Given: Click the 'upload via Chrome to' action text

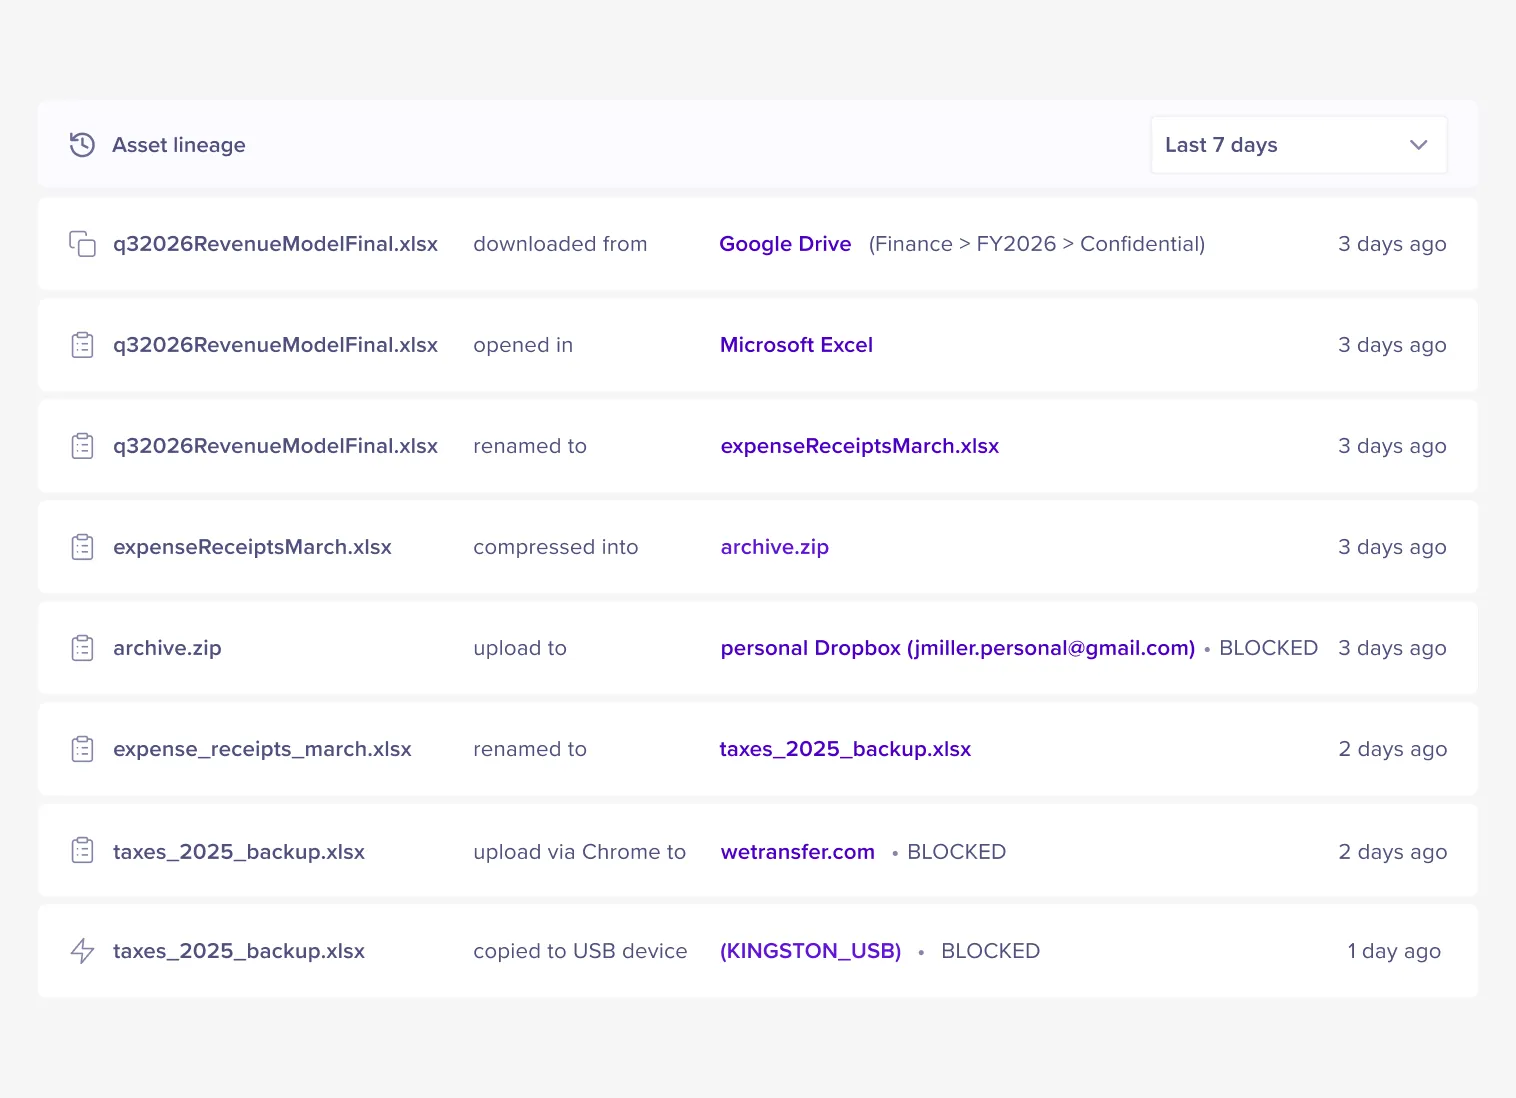Looking at the screenshot, I should pyautogui.click(x=579, y=852).
